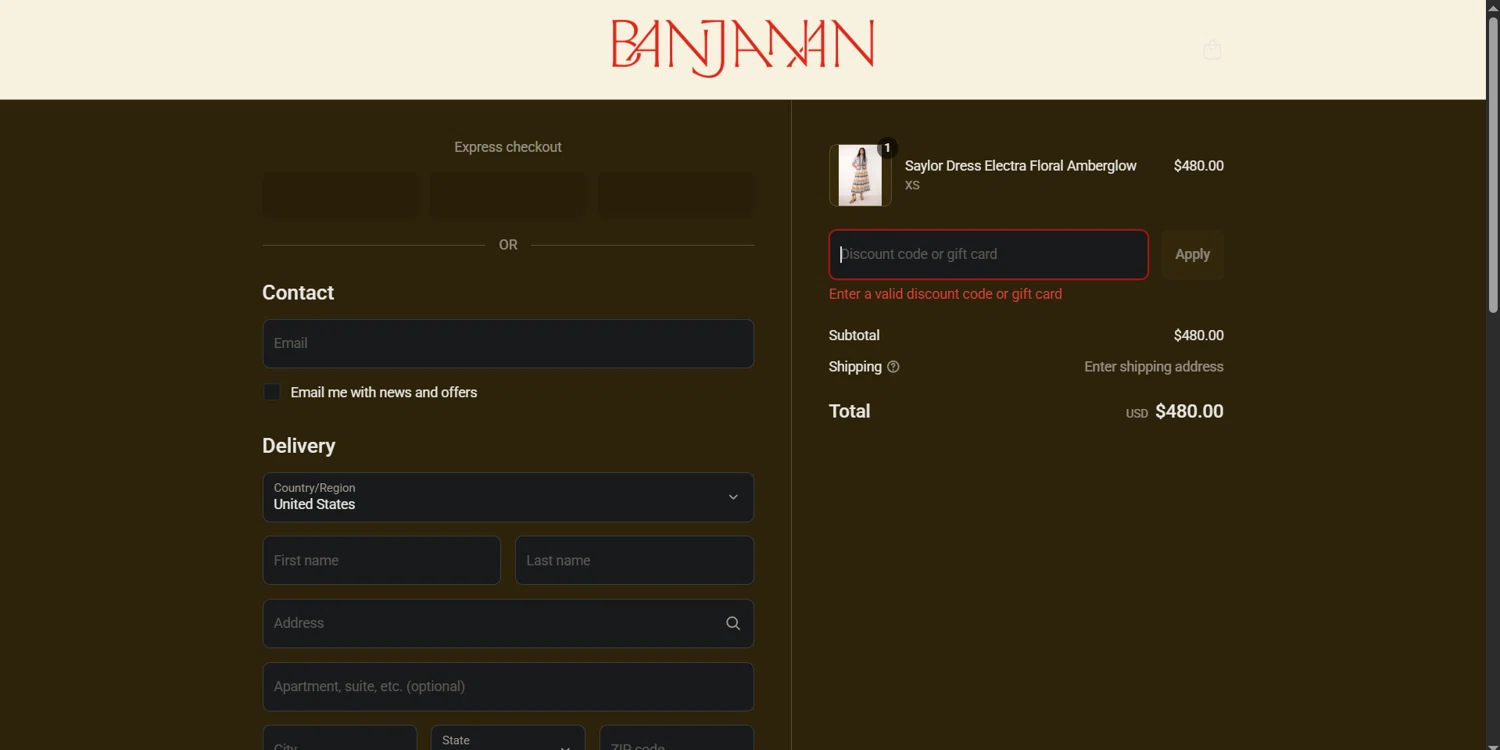1500x750 pixels.
Task: Click the Delivery heading
Action: [299, 446]
